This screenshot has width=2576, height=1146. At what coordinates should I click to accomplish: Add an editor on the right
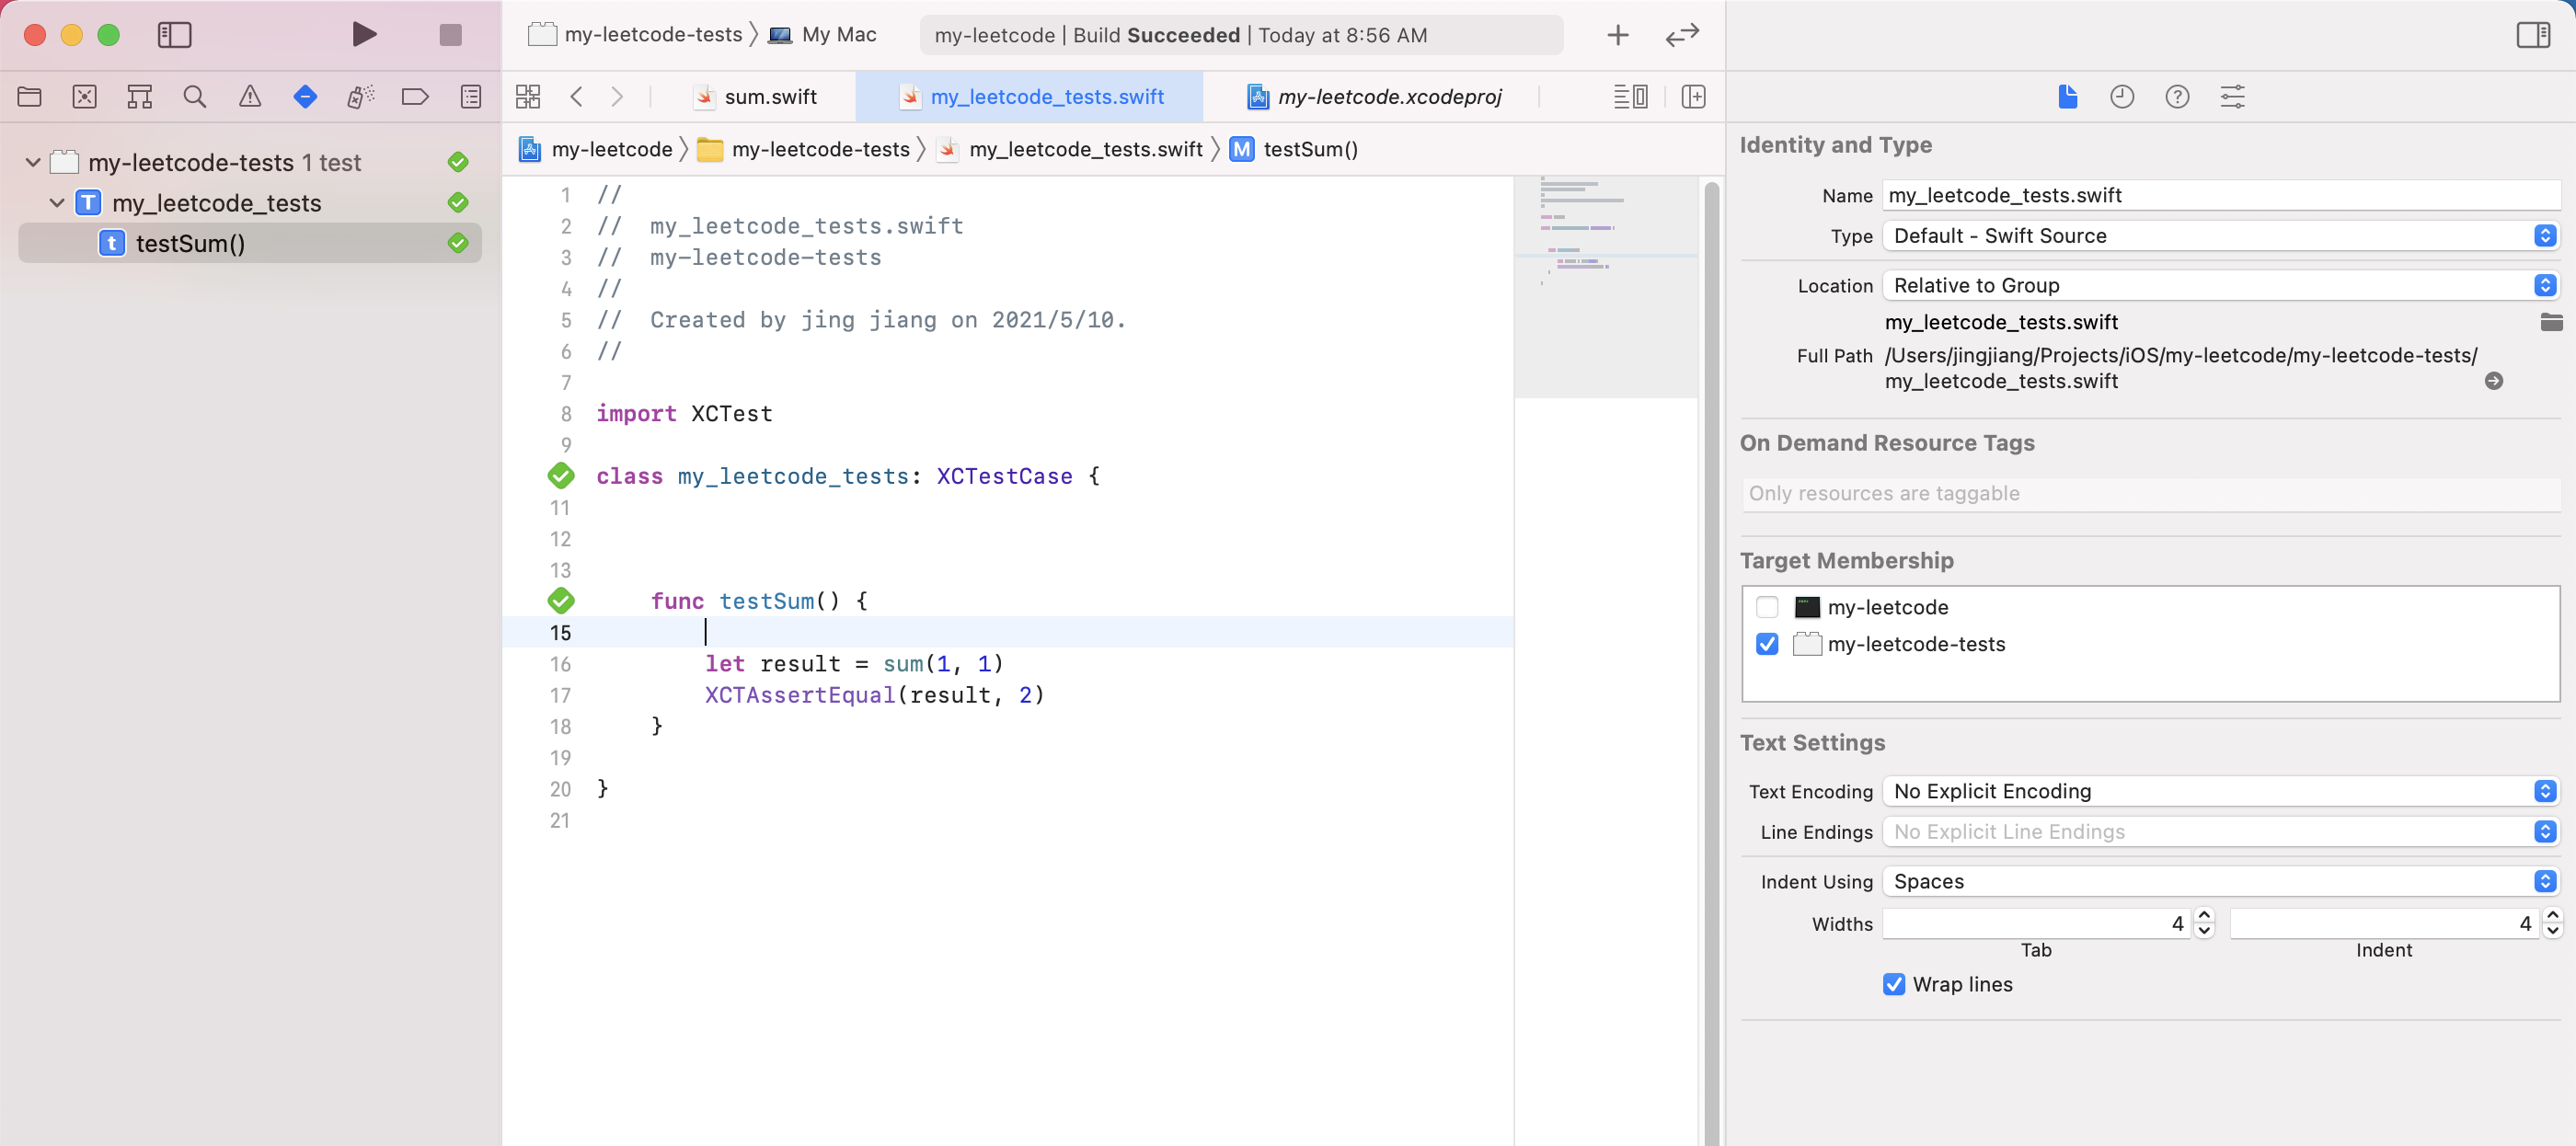(1693, 97)
